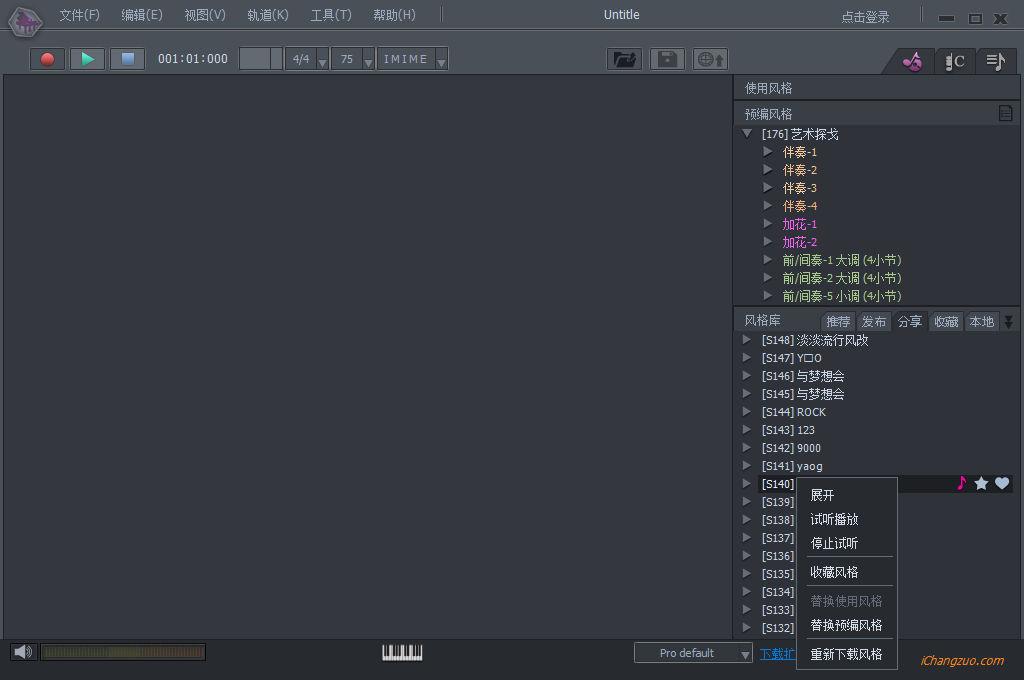Screen dimensions: 1024x680
Task: Choose 试听播放 from the context menu
Action: point(834,520)
